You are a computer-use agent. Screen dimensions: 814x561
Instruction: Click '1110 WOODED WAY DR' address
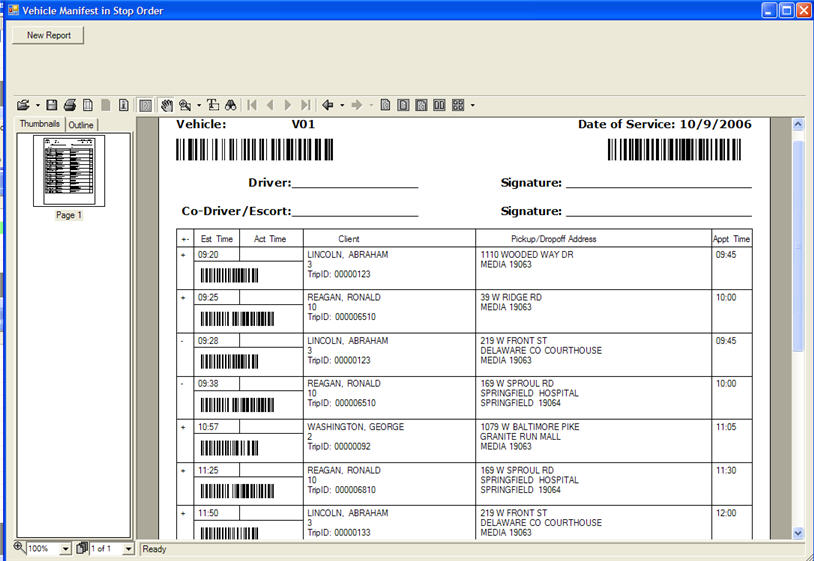click(x=527, y=255)
